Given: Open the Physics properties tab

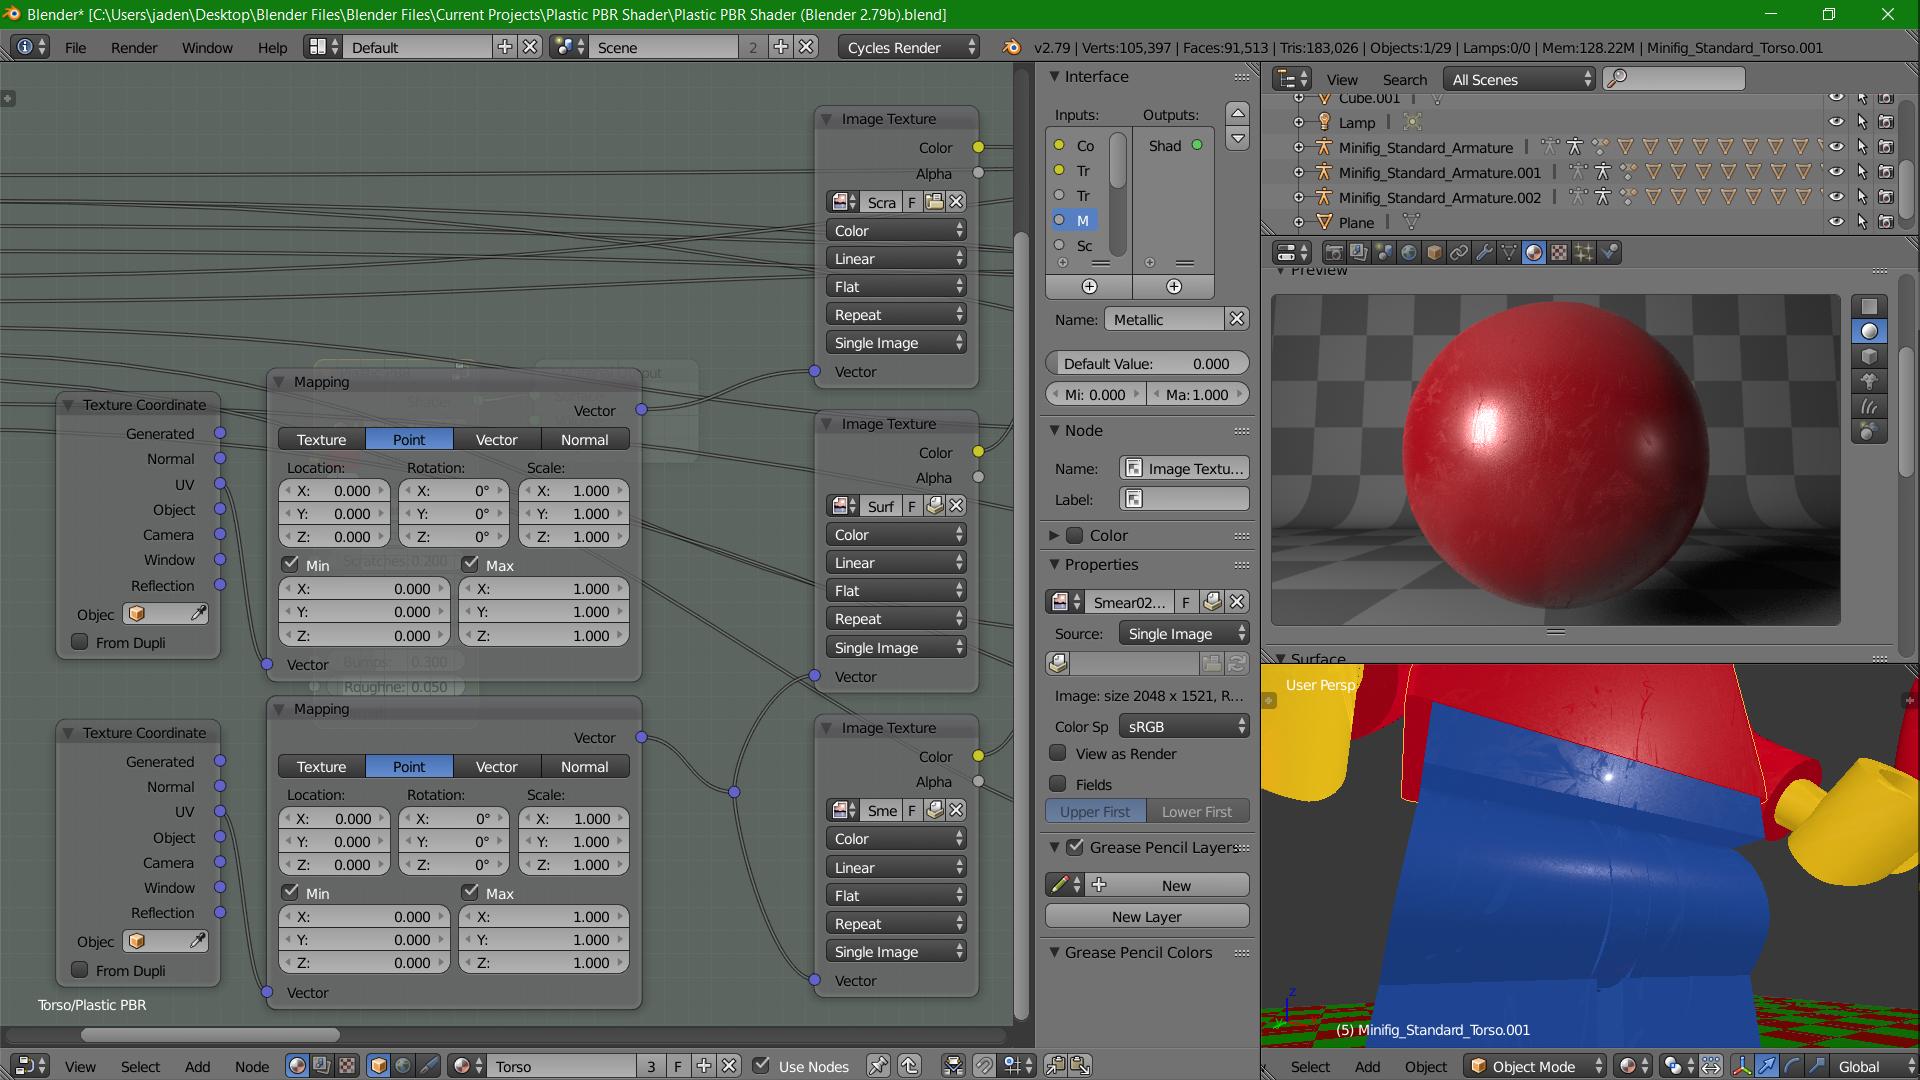Looking at the screenshot, I should pyautogui.click(x=1609, y=253).
